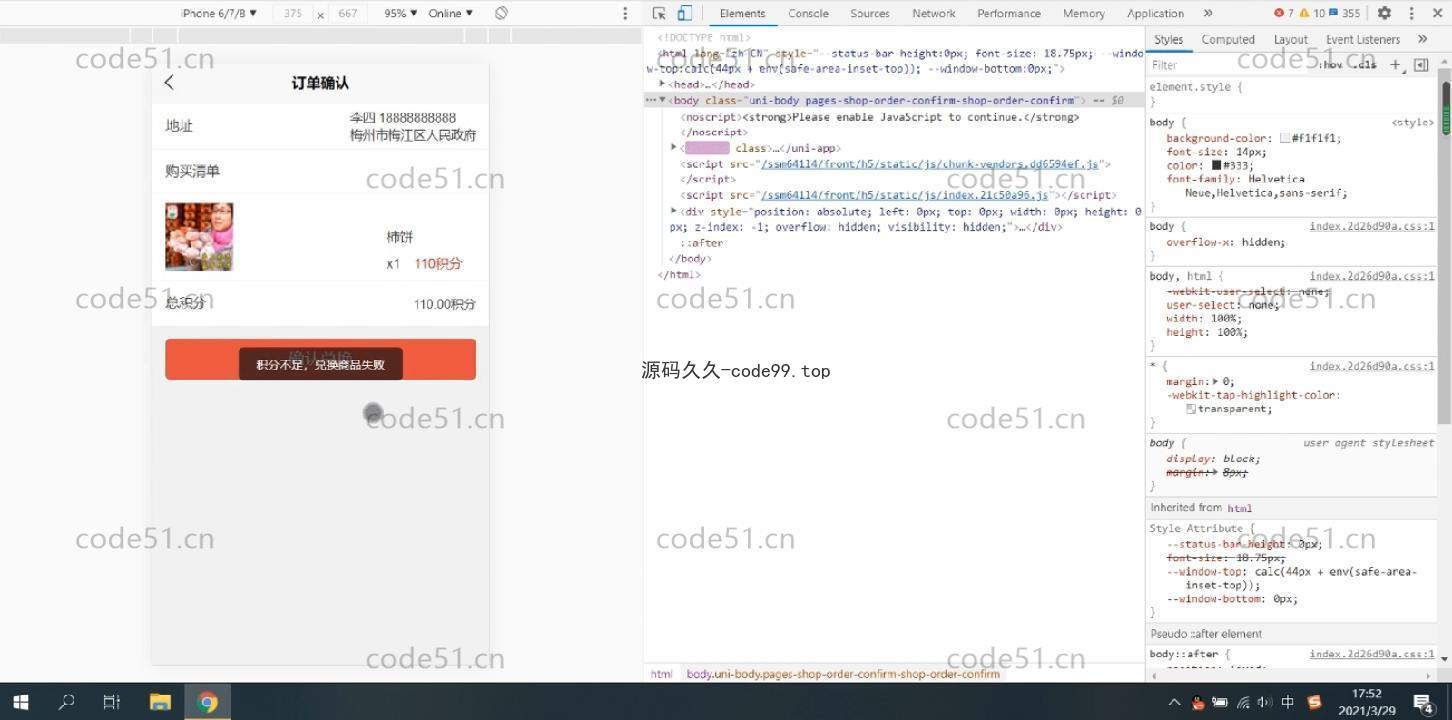Open the Computed sidebar tab
Image resolution: width=1452 pixels, height=720 pixels.
click(x=1228, y=39)
